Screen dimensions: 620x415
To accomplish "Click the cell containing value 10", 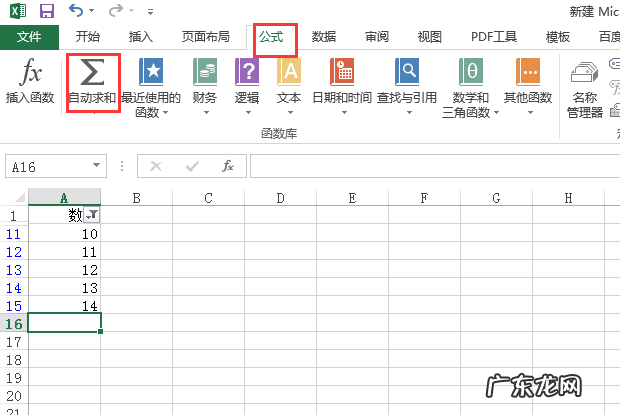I will click(64, 233).
